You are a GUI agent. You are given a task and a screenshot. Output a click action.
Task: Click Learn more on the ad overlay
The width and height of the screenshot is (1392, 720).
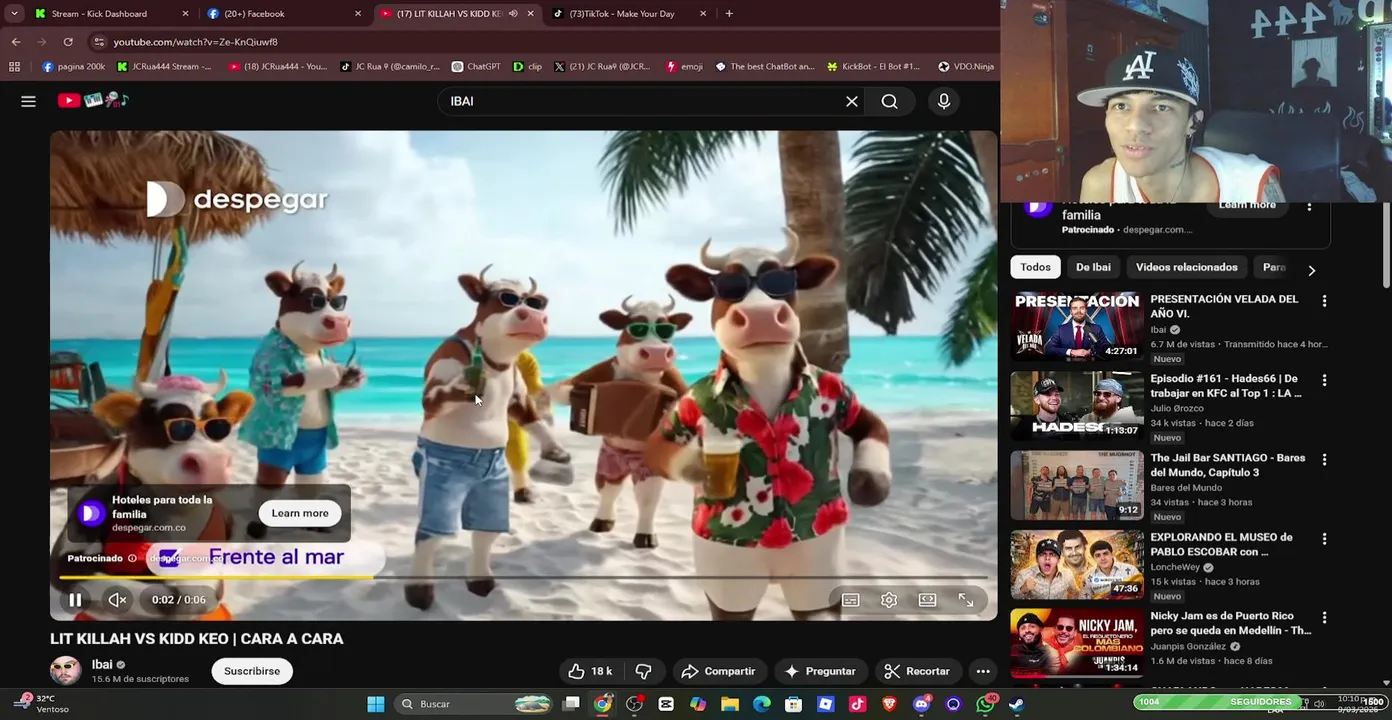[x=300, y=513]
